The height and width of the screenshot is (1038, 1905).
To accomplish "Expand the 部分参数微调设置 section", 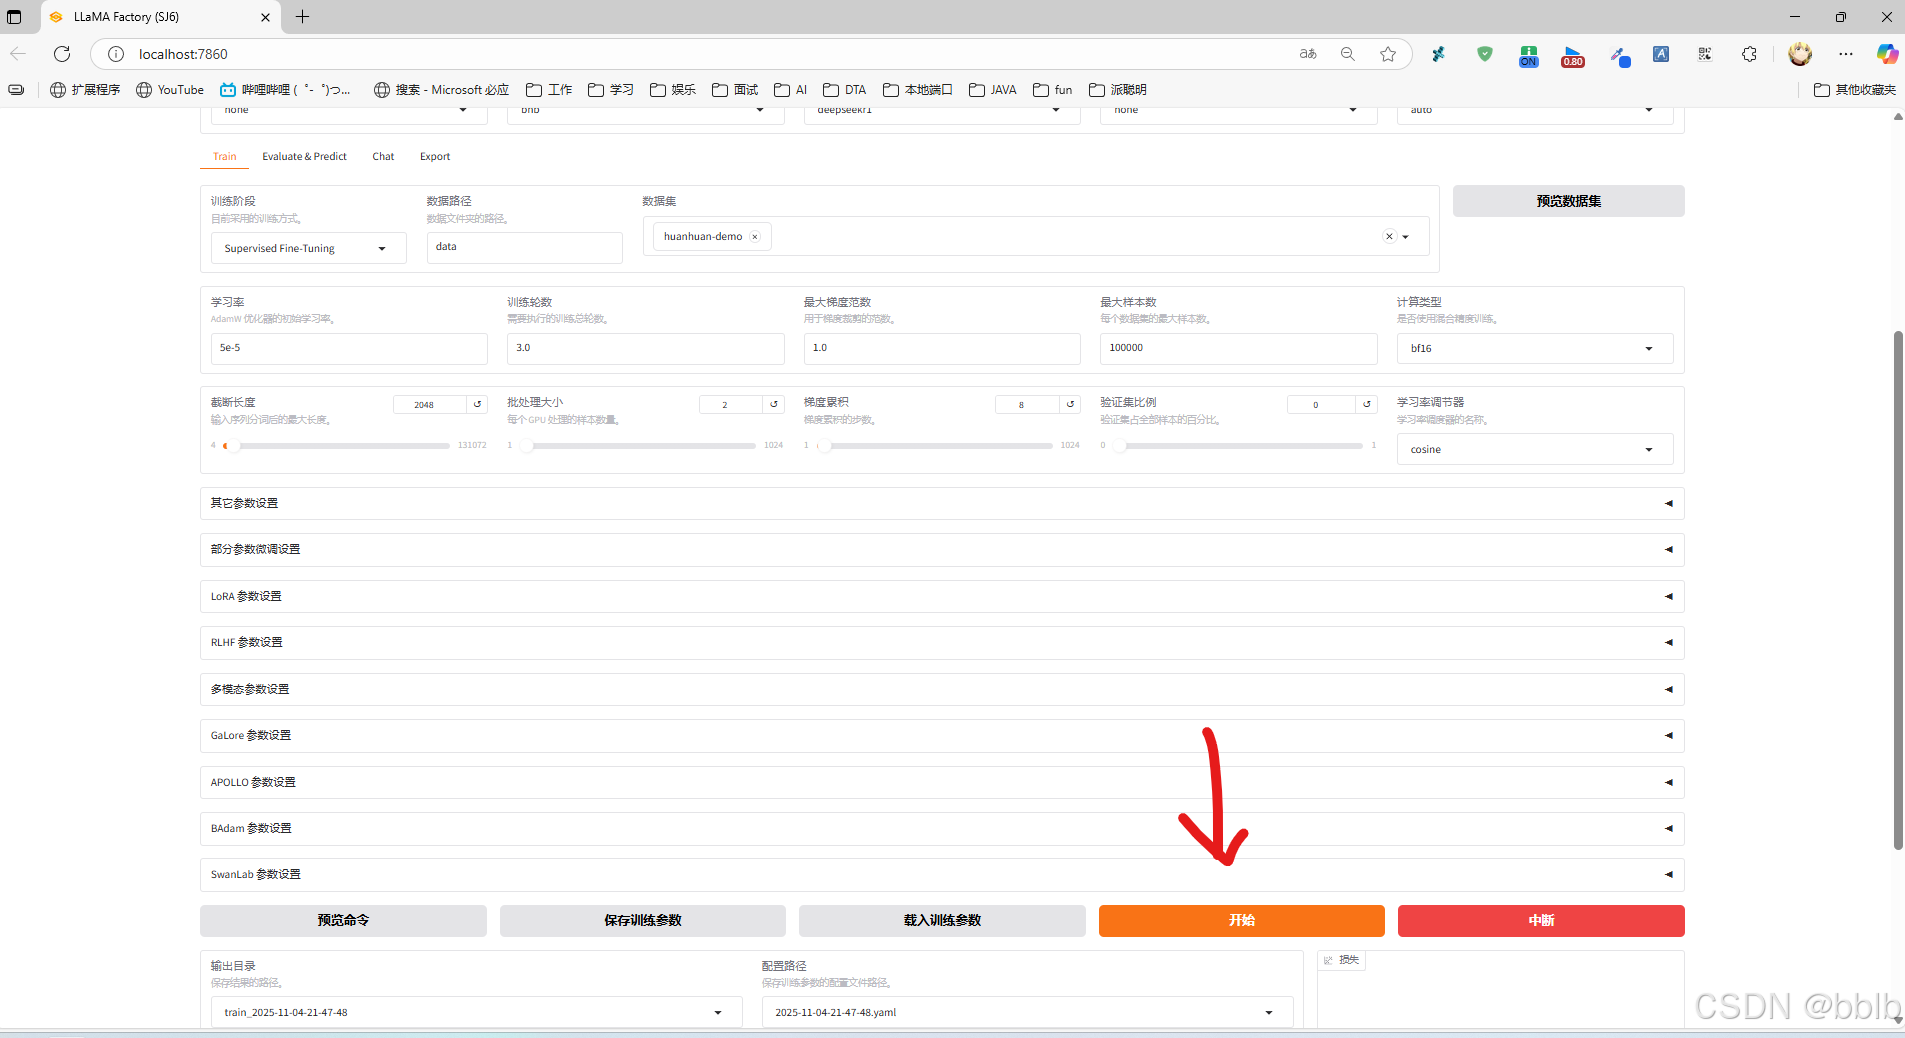I will click(942, 549).
